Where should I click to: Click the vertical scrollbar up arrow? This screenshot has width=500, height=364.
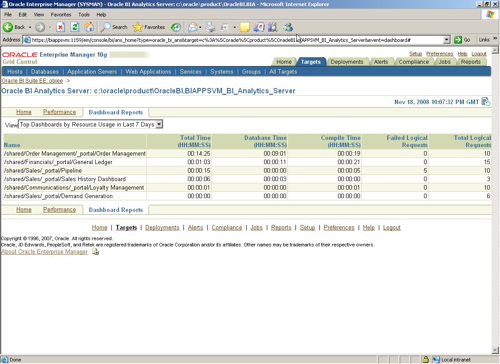click(x=495, y=51)
